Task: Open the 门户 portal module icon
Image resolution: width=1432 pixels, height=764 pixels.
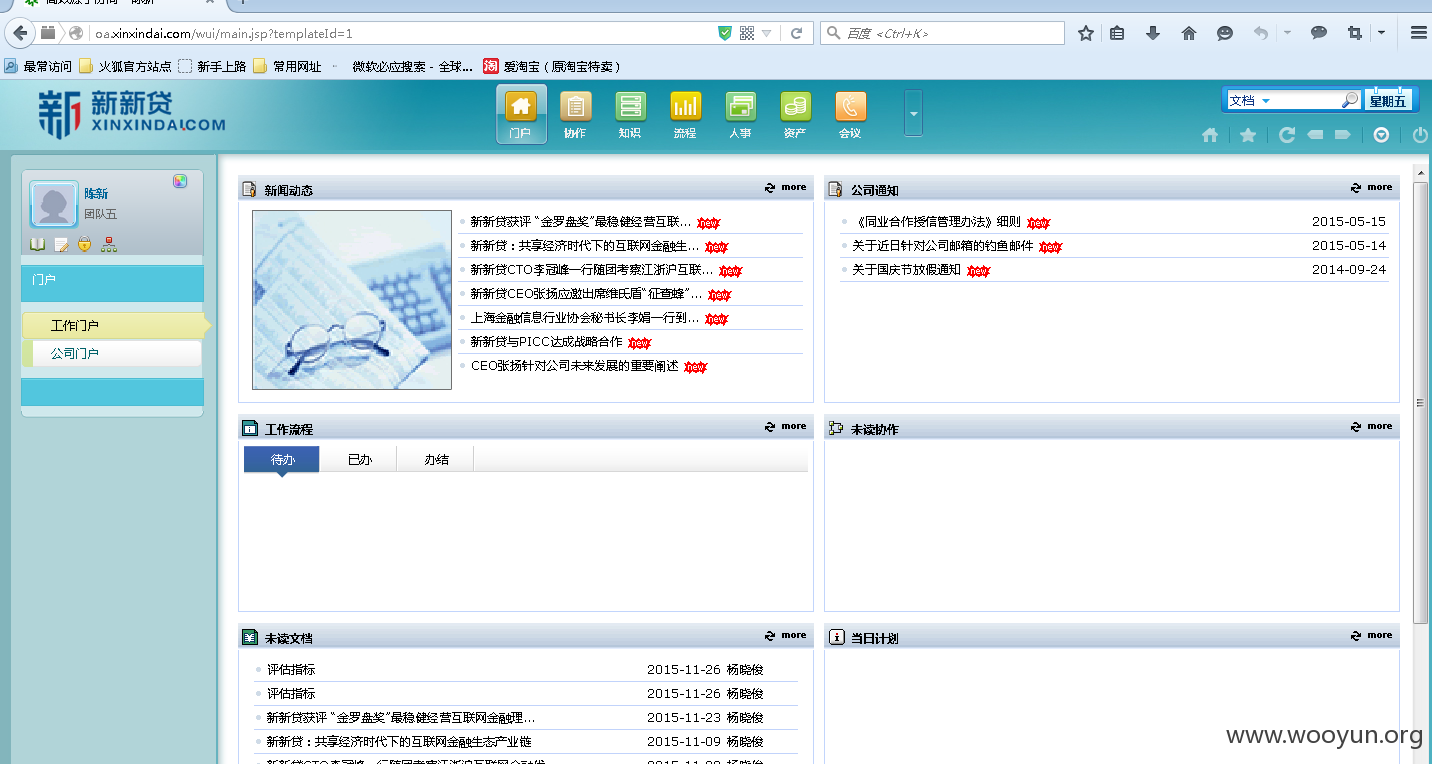Action: point(521,114)
